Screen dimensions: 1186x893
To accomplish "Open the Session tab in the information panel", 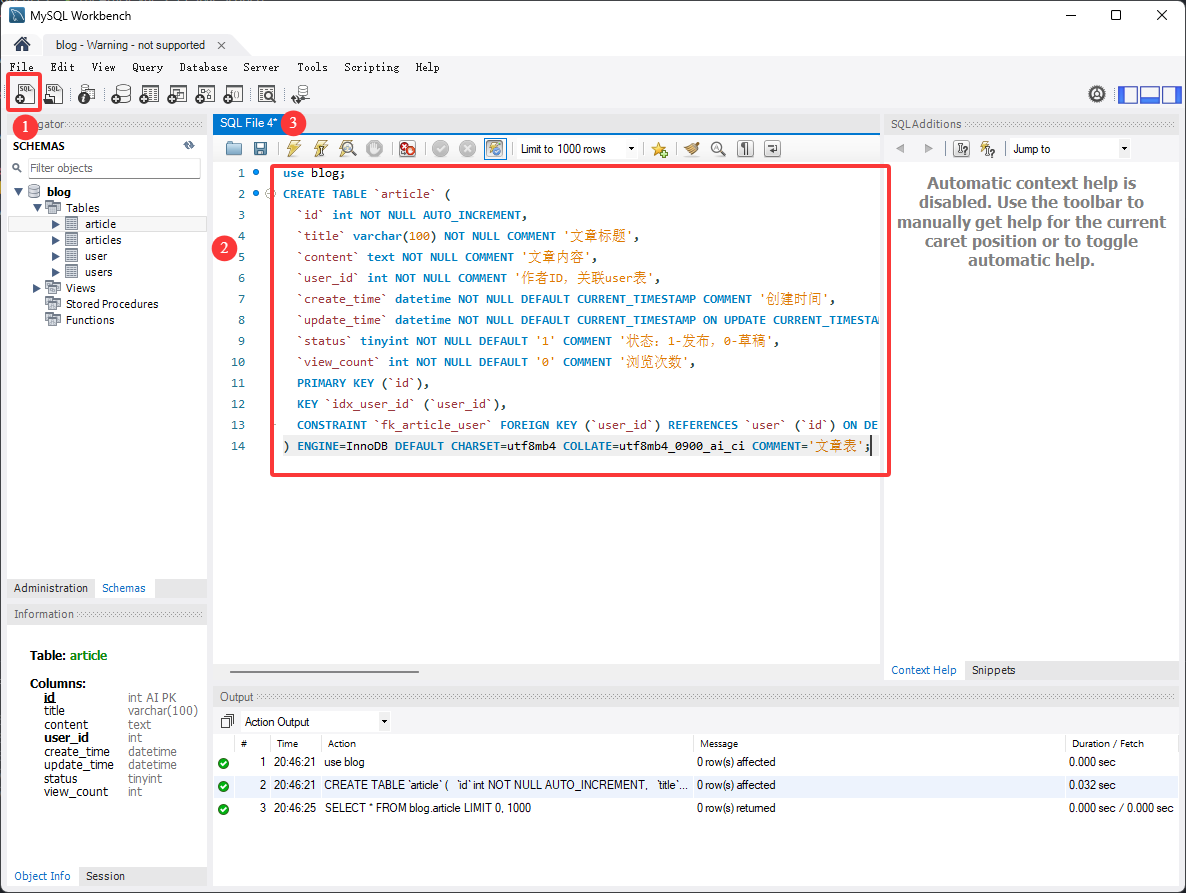I will [105, 876].
